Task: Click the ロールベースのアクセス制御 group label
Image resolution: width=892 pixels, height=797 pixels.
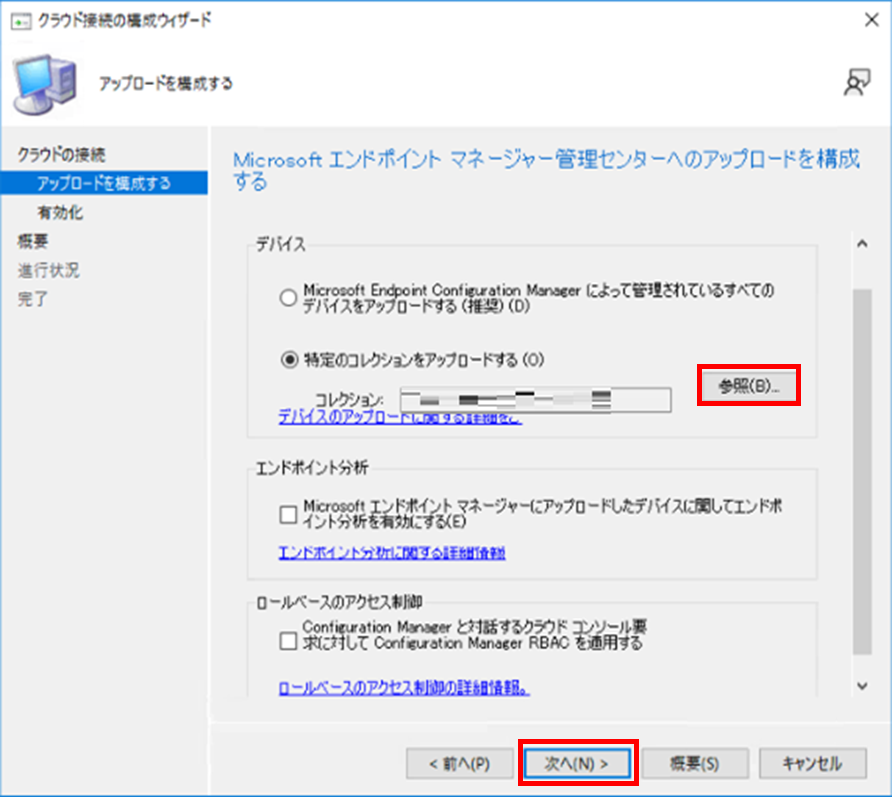Action: 340,602
